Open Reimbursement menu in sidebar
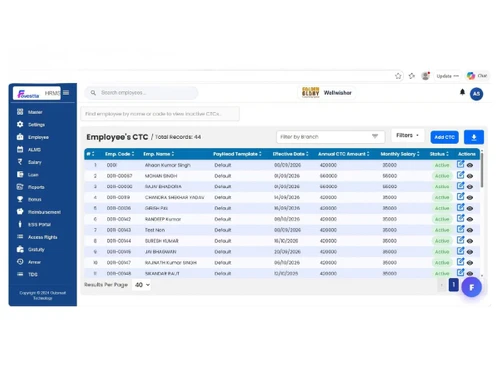The image size is (500, 375). coord(43,212)
